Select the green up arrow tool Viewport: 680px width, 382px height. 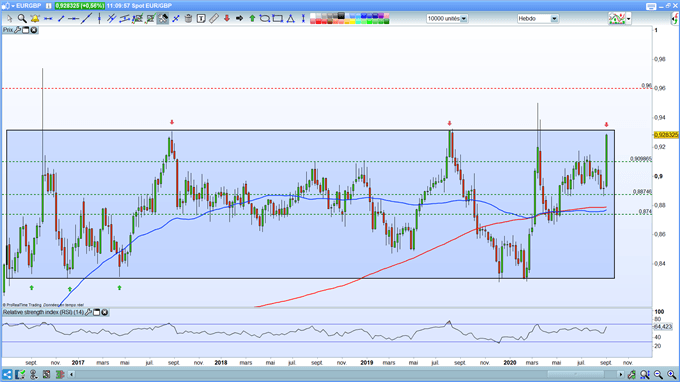(x=252, y=19)
